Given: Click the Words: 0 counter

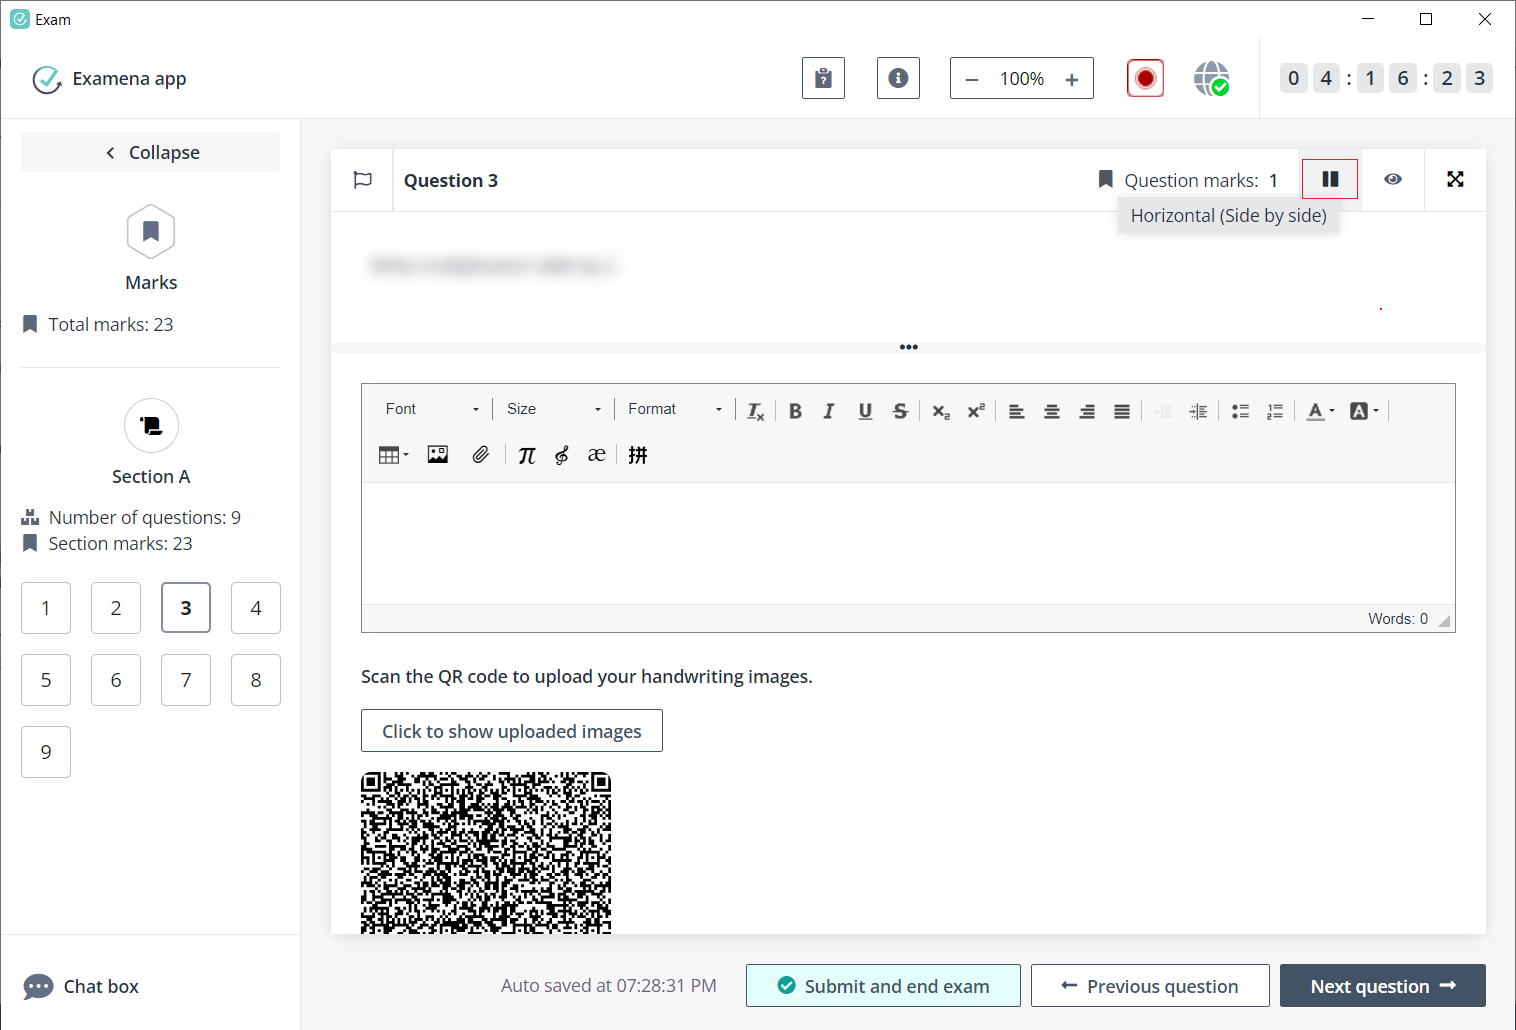Looking at the screenshot, I should 1398,619.
